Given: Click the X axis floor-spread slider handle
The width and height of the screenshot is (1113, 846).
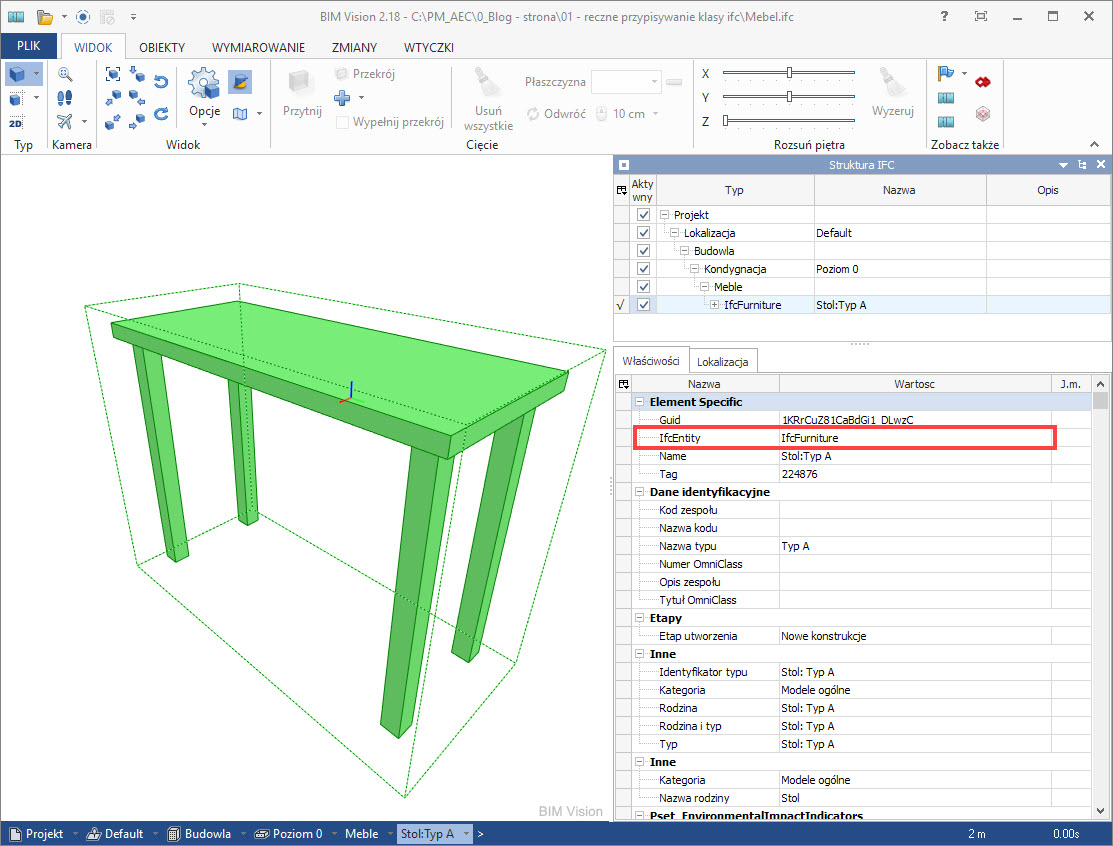Looking at the screenshot, I should tap(789, 73).
